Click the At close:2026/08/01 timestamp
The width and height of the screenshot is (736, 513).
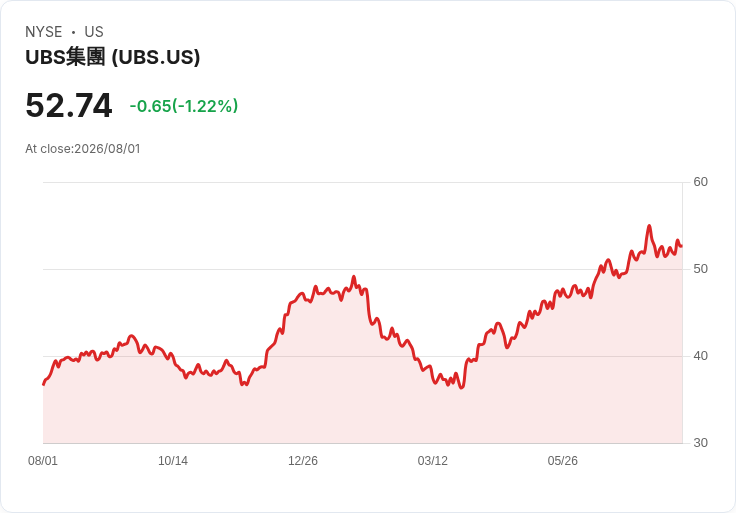tap(83, 149)
